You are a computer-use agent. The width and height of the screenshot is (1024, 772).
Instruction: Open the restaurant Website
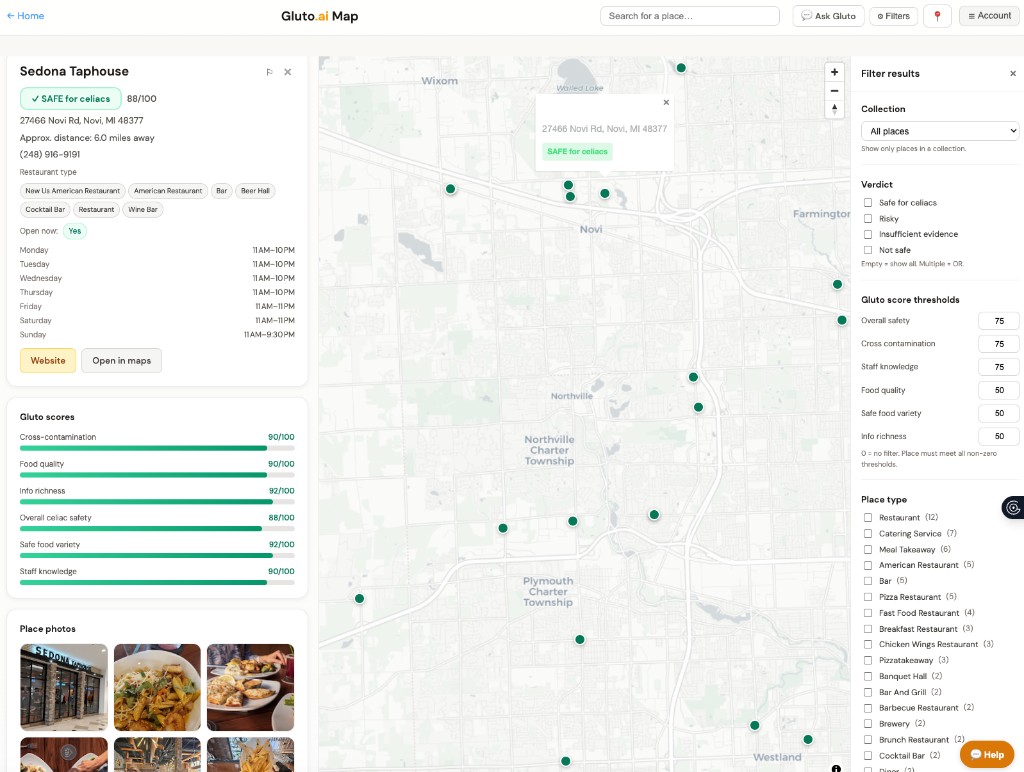(48, 361)
